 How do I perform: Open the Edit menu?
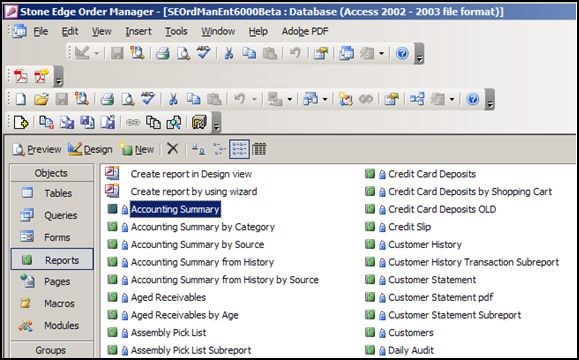[70, 31]
